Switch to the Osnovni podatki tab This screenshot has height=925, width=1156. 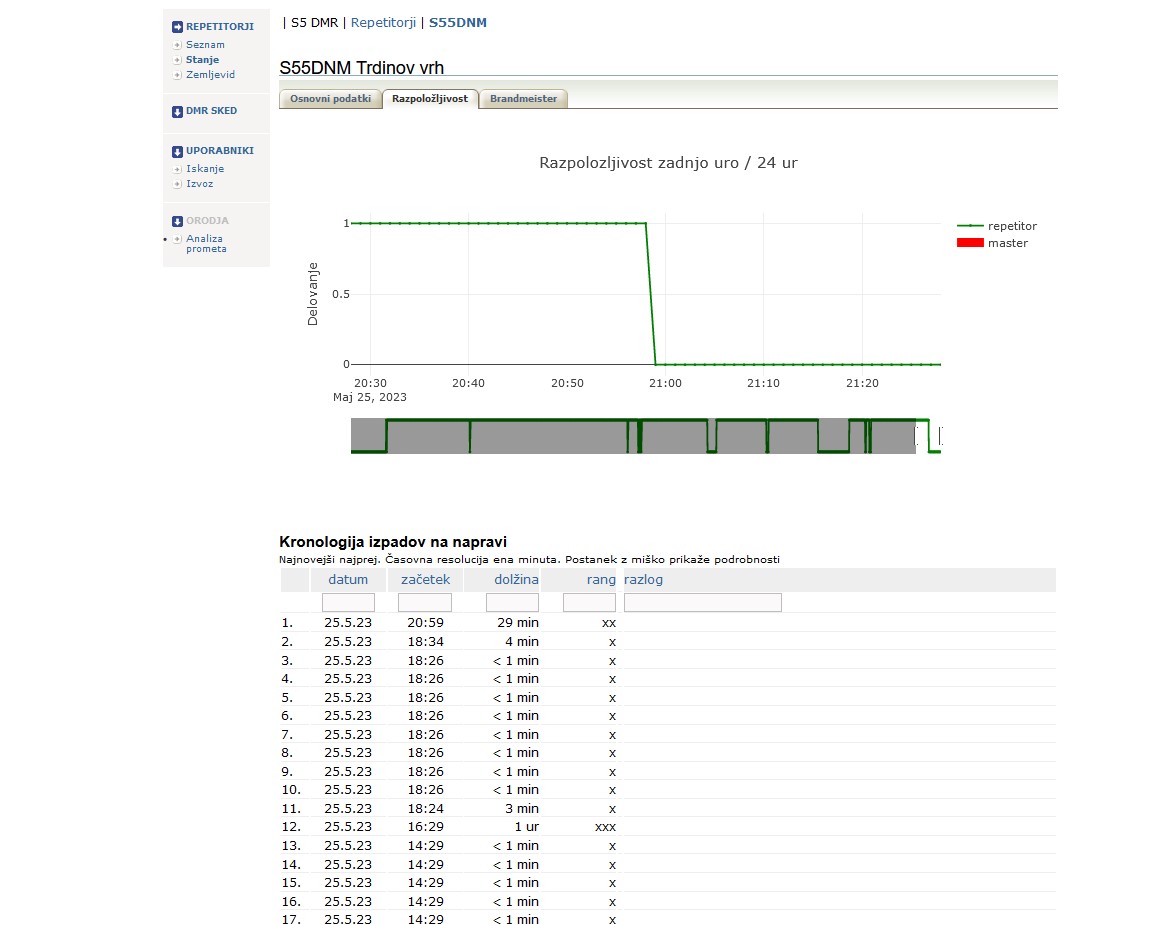tap(330, 99)
